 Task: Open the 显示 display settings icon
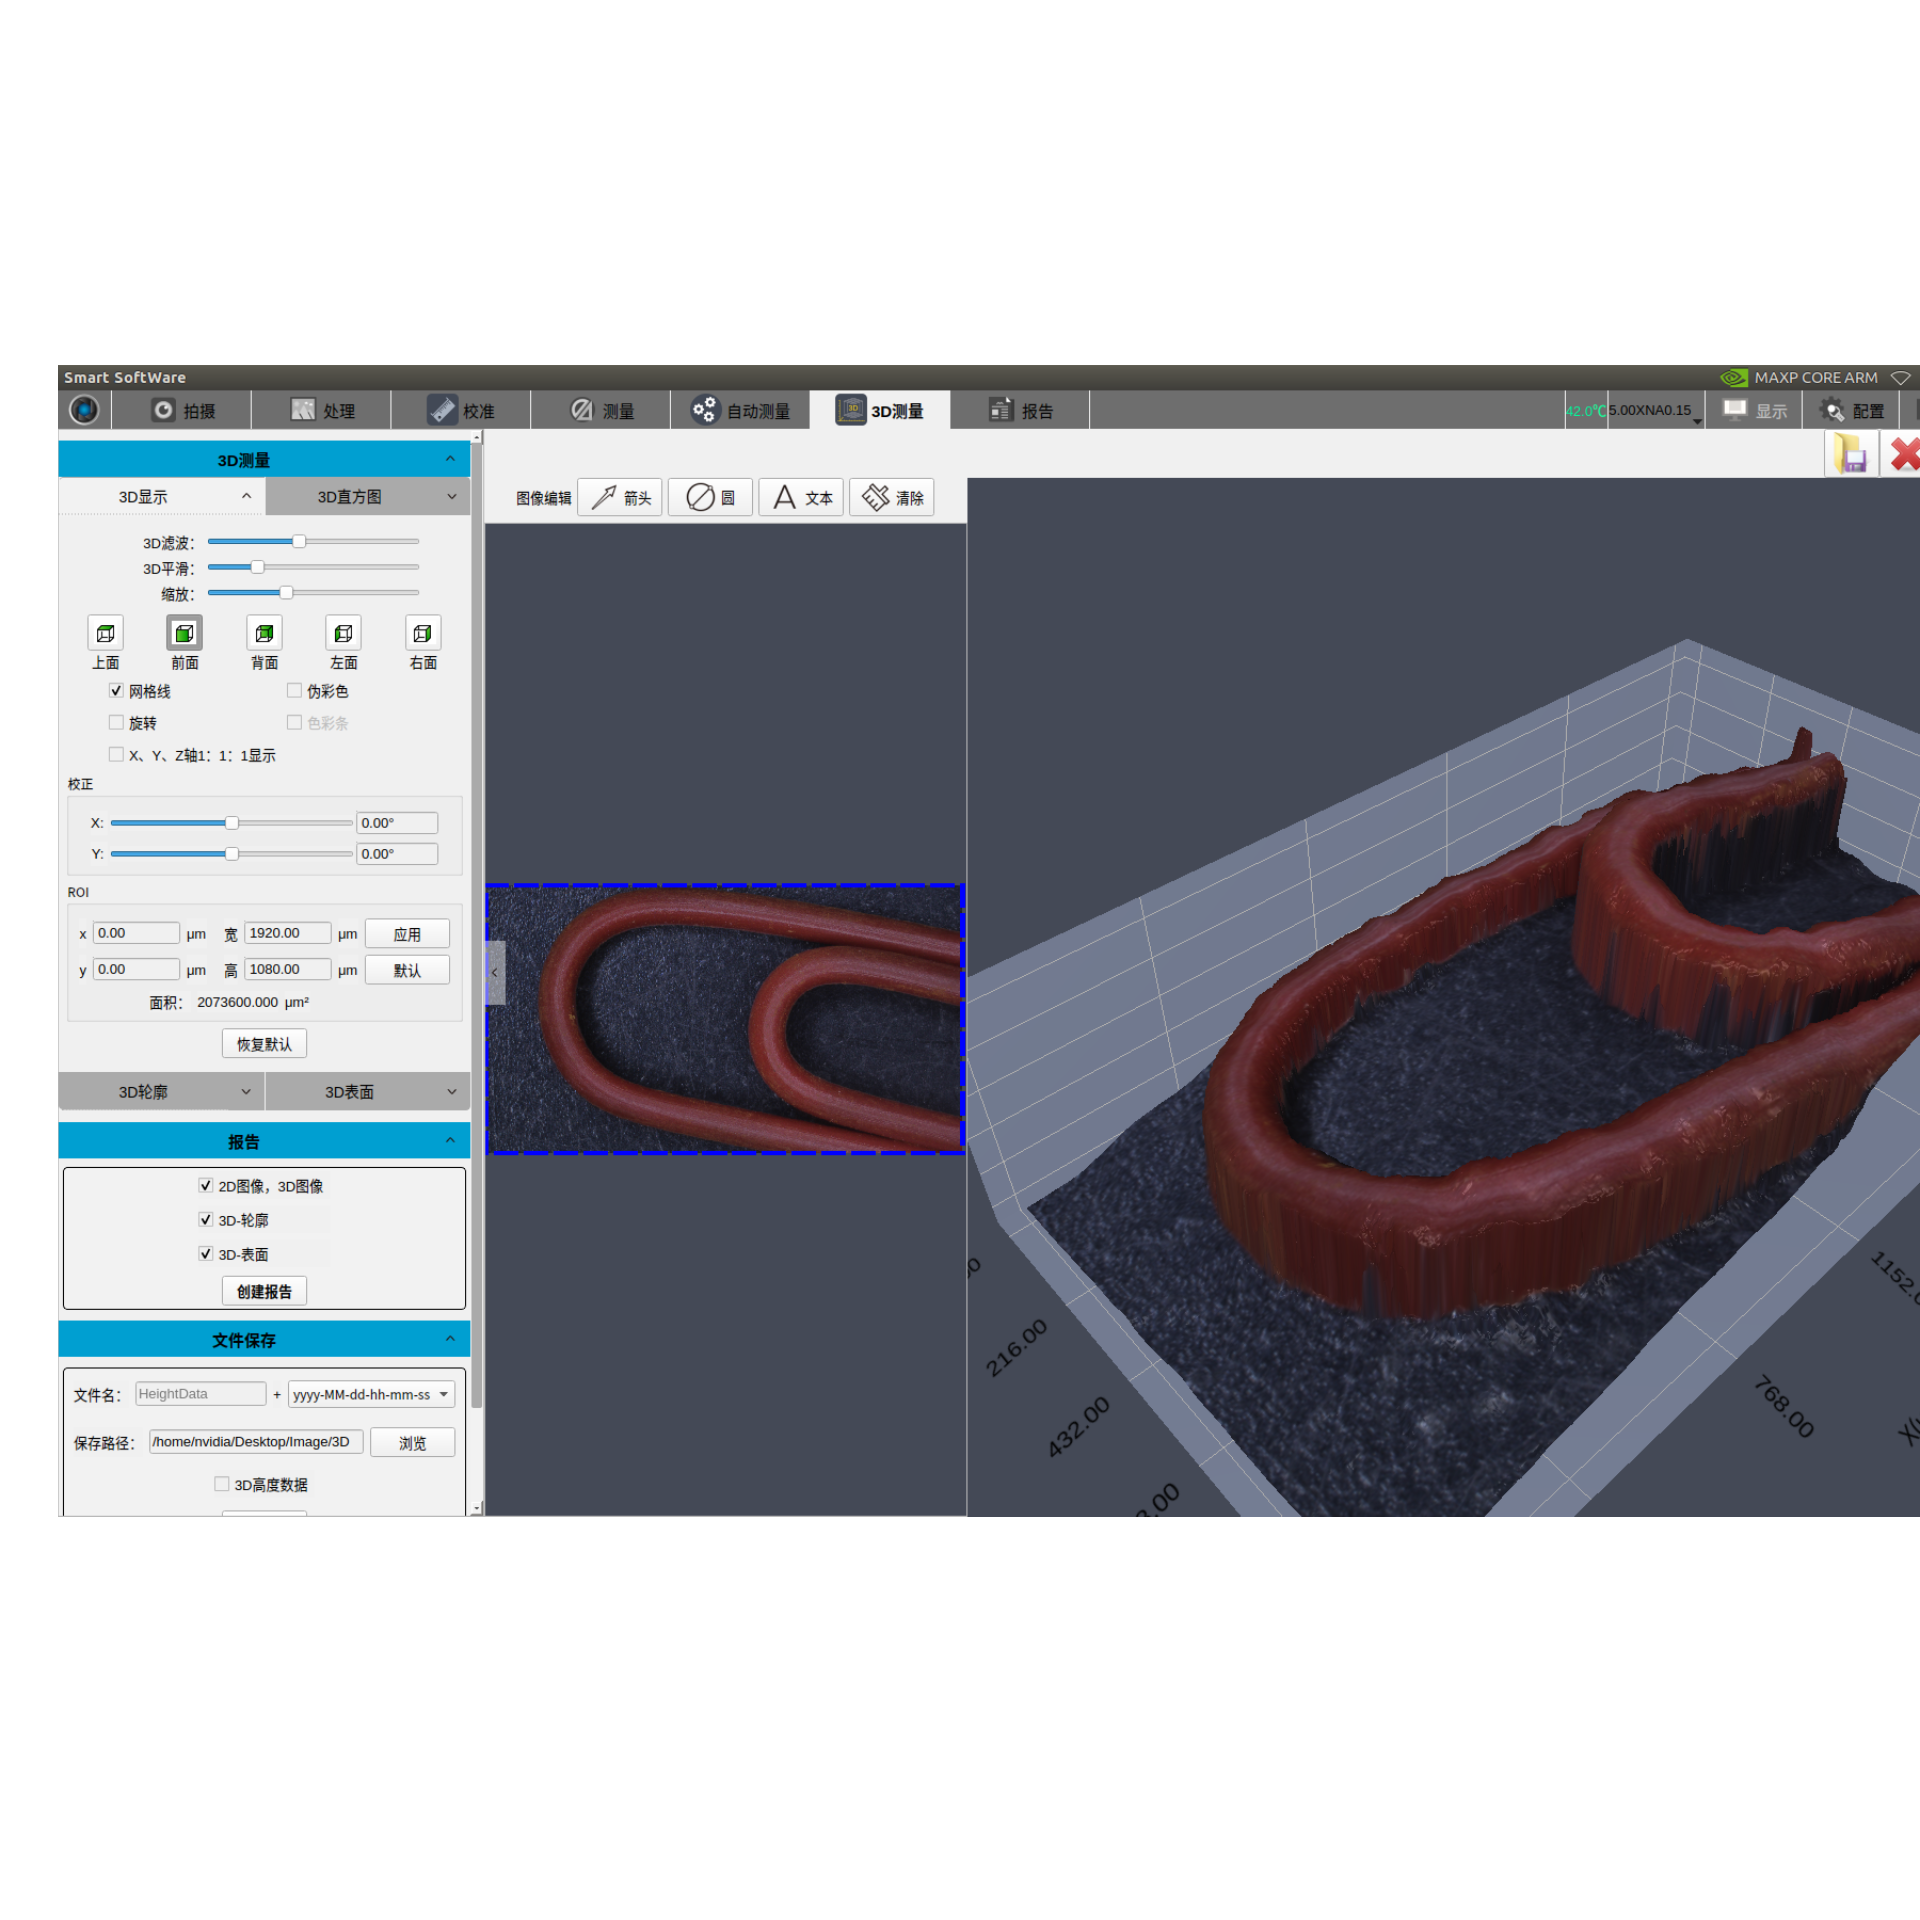click(x=1735, y=410)
